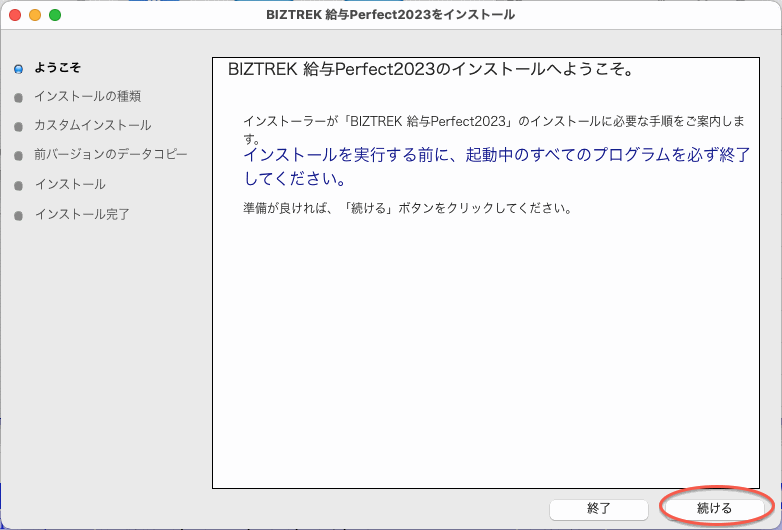Minimize the window with the yellow button
Screen dimensions: 782x530
pyautogui.click(x=35, y=15)
